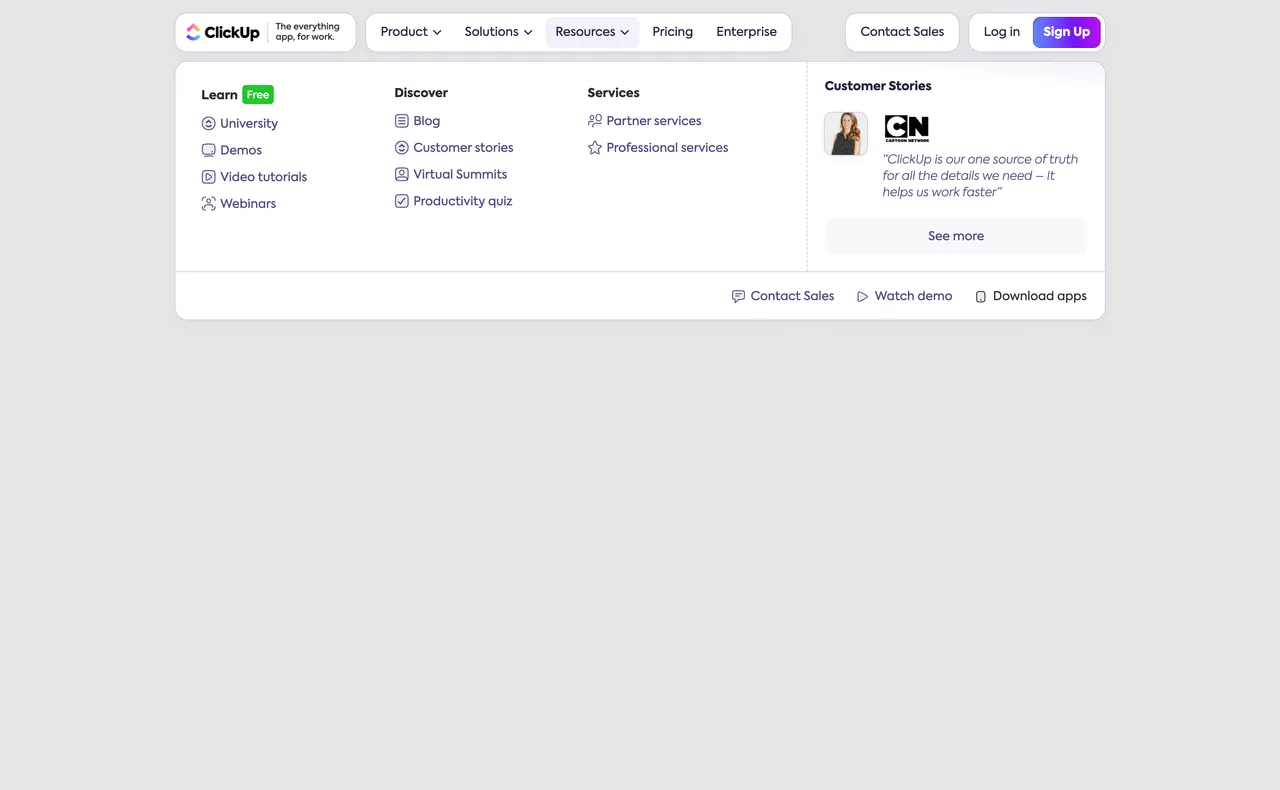Open the Watch demo link
The image size is (1280, 790).
point(904,296)
